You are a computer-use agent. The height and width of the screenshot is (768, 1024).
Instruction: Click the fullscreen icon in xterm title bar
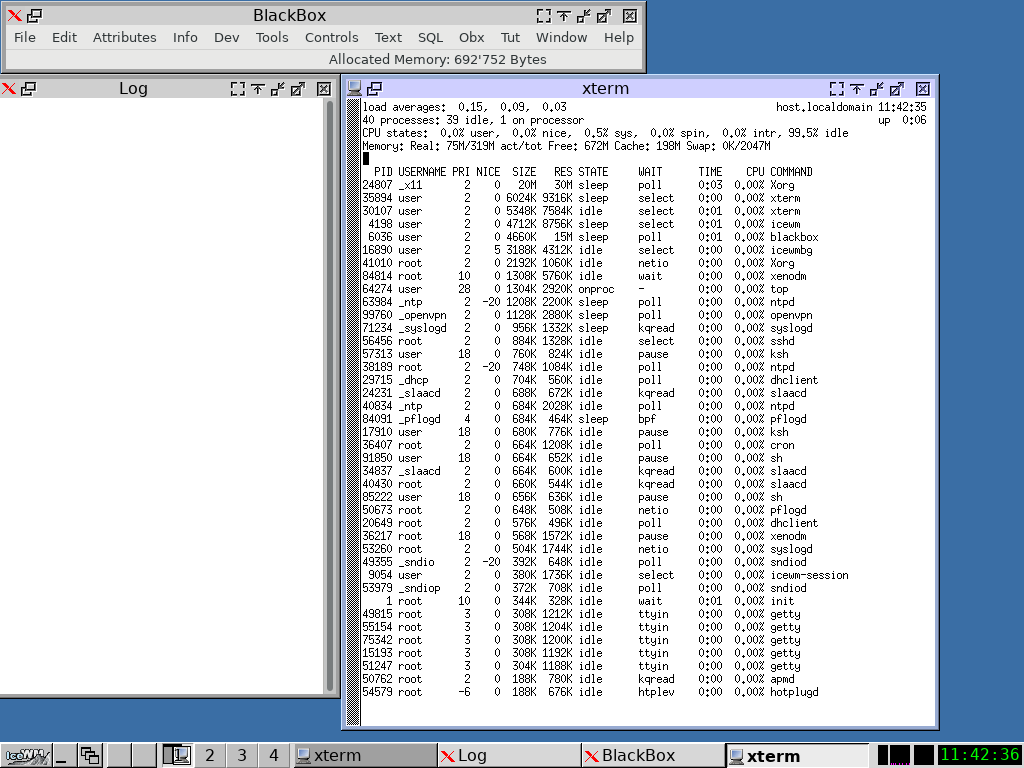(x=837, y=88)
